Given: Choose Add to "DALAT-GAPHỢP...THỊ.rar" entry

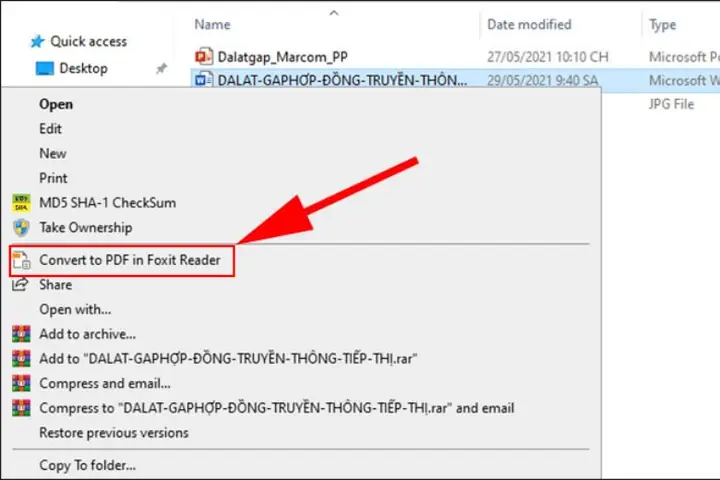Looking at the screenshot, I should tap(228, 358).
